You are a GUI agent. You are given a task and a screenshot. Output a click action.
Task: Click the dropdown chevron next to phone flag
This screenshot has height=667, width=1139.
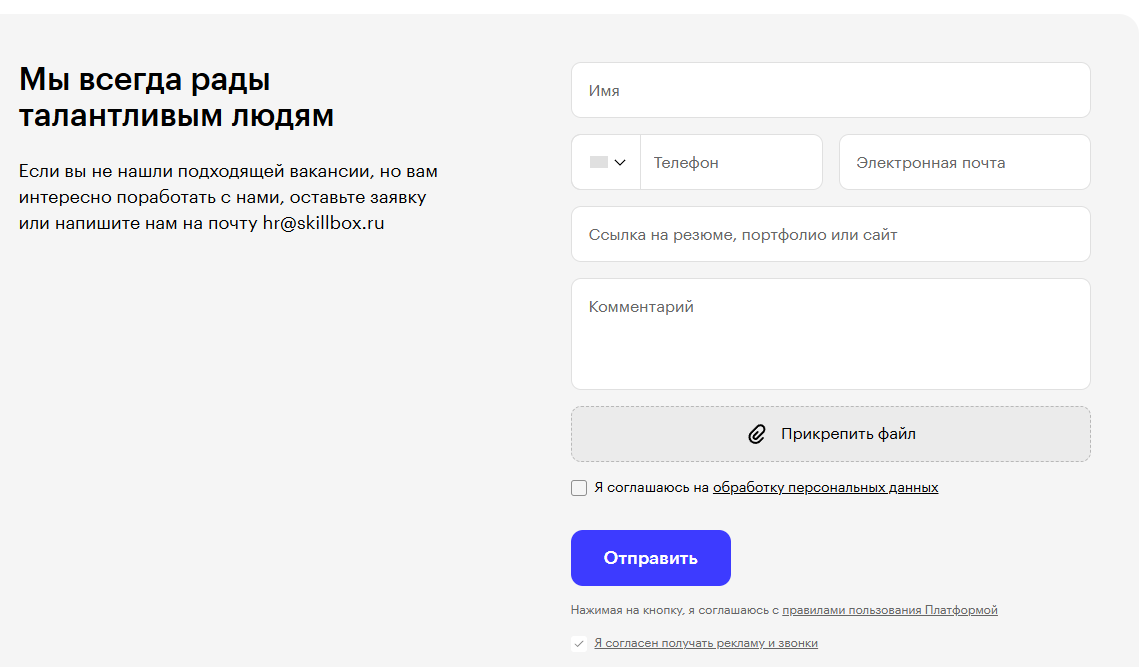click(x=617, y=161)
